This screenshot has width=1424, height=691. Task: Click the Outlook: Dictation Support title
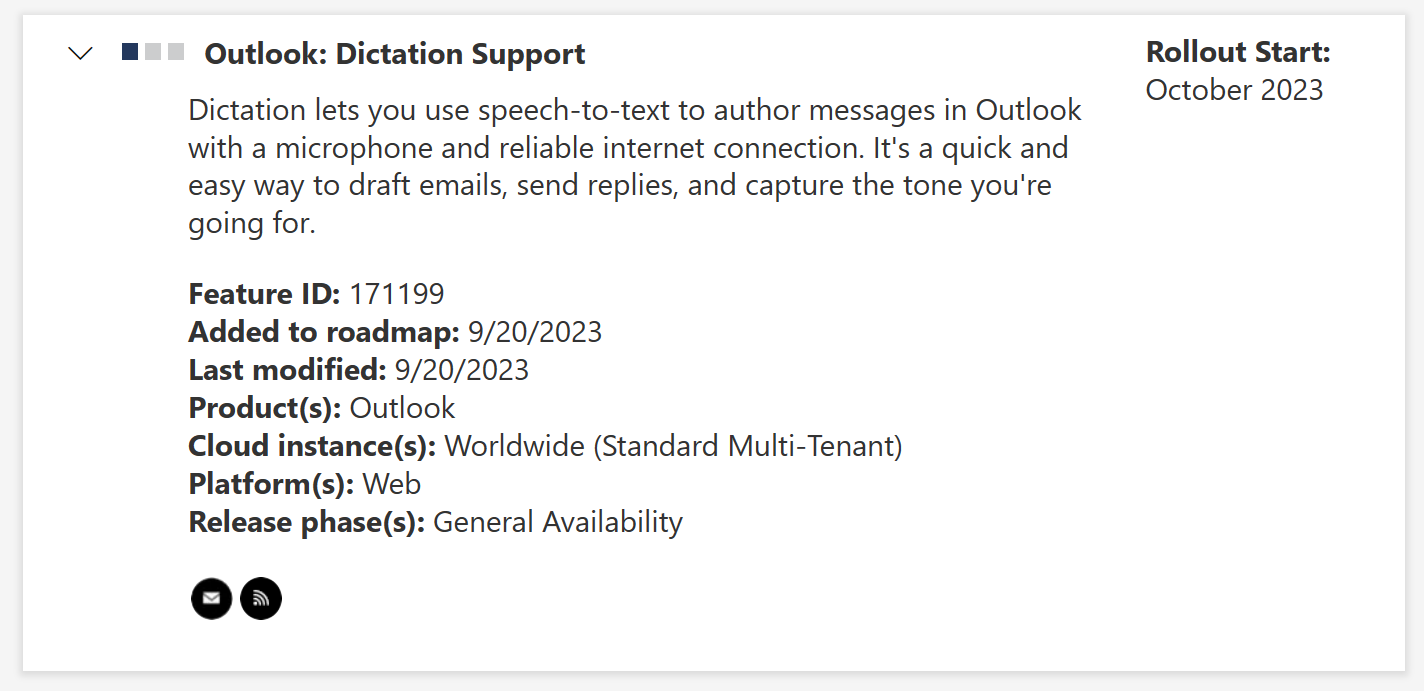[395, 54]
